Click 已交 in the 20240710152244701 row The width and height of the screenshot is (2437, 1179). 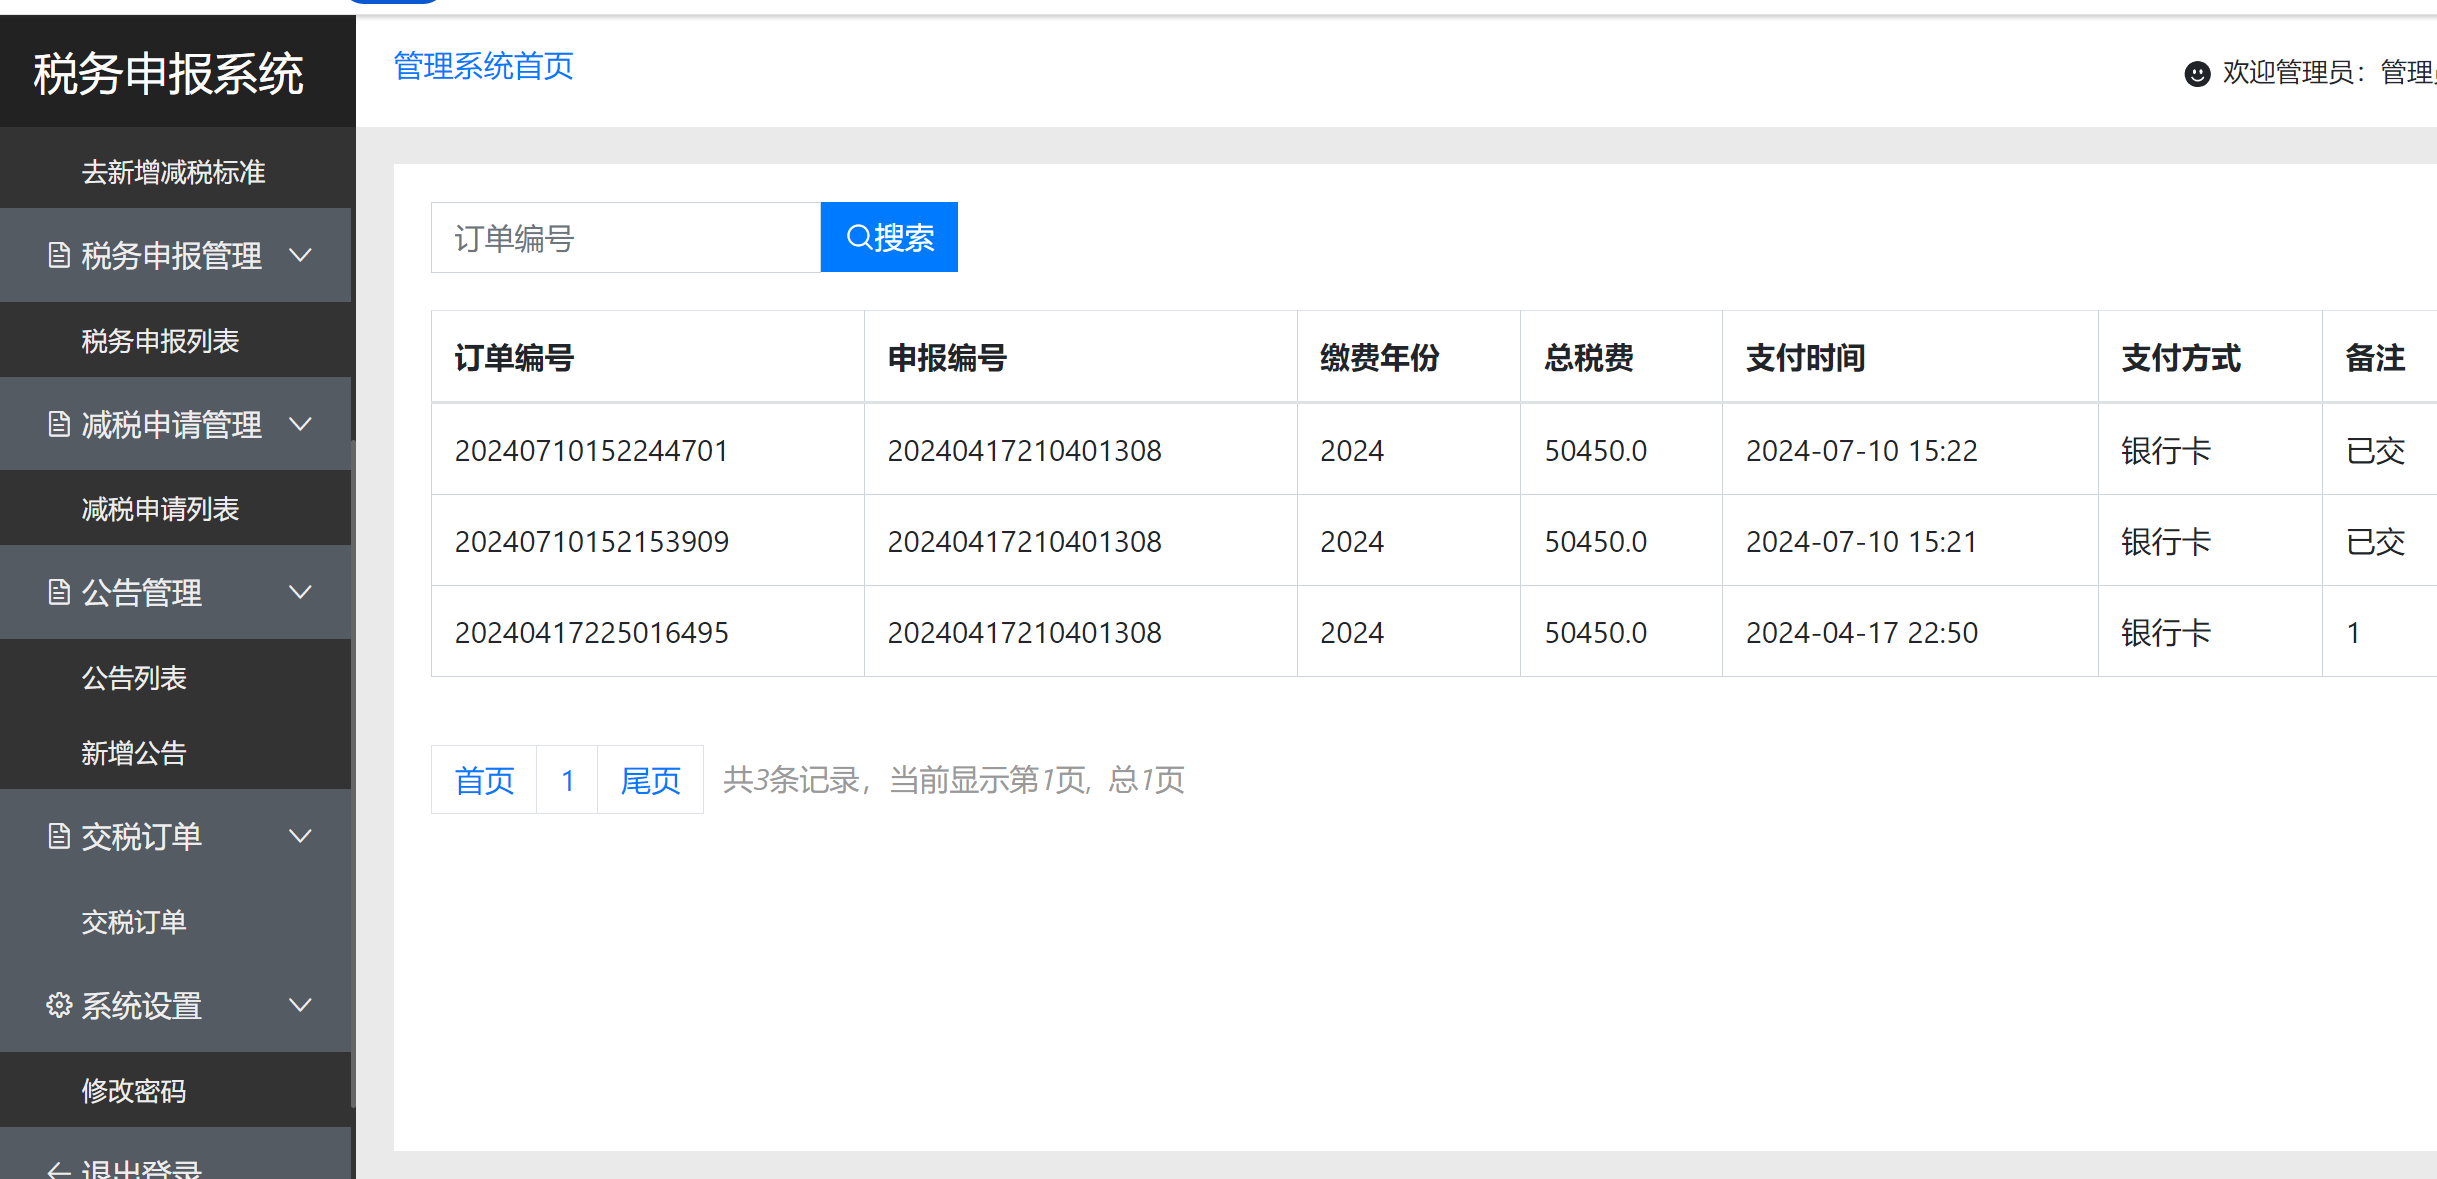coord(2375,451)
